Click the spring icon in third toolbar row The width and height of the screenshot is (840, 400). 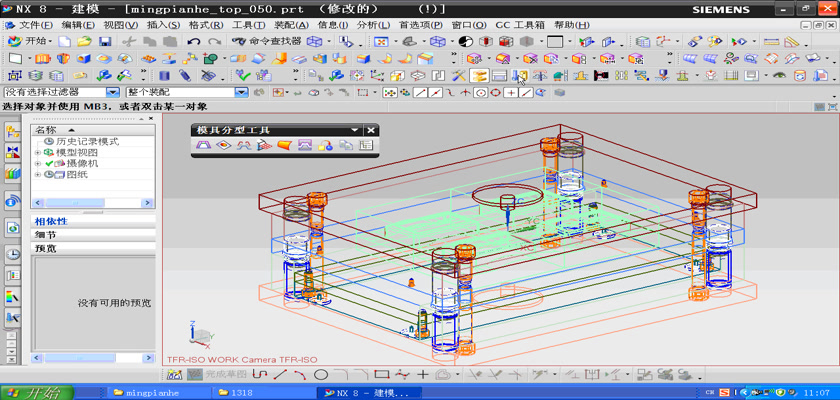[x=185, y=76]
